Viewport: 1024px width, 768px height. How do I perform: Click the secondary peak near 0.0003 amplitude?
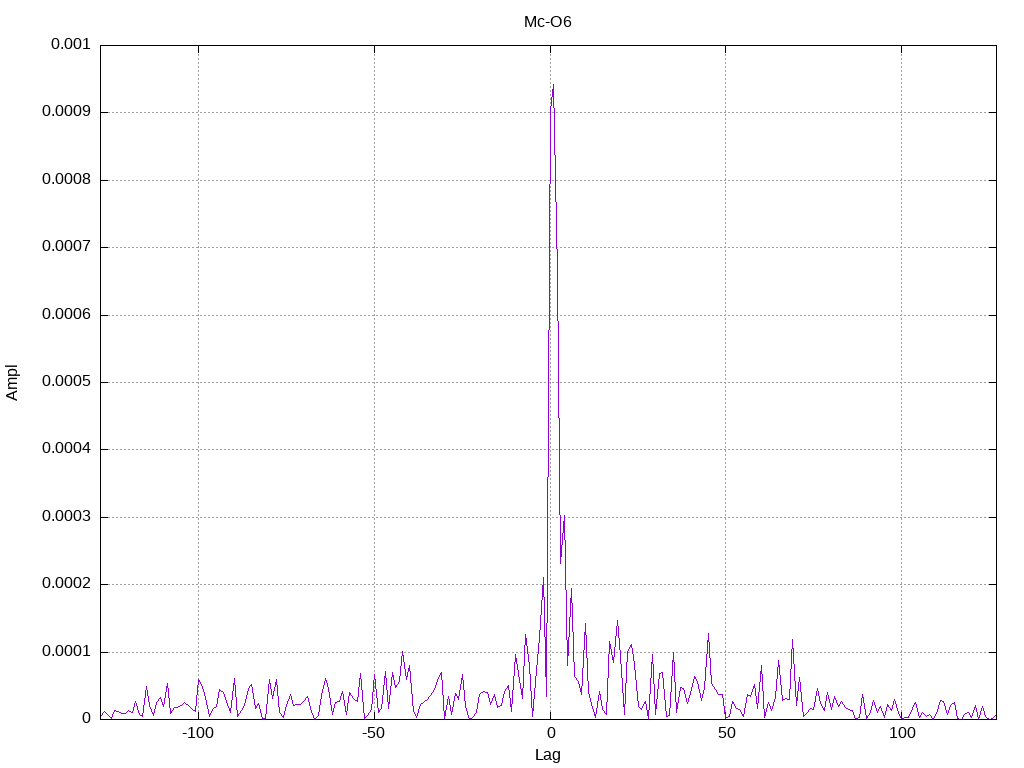564,516
